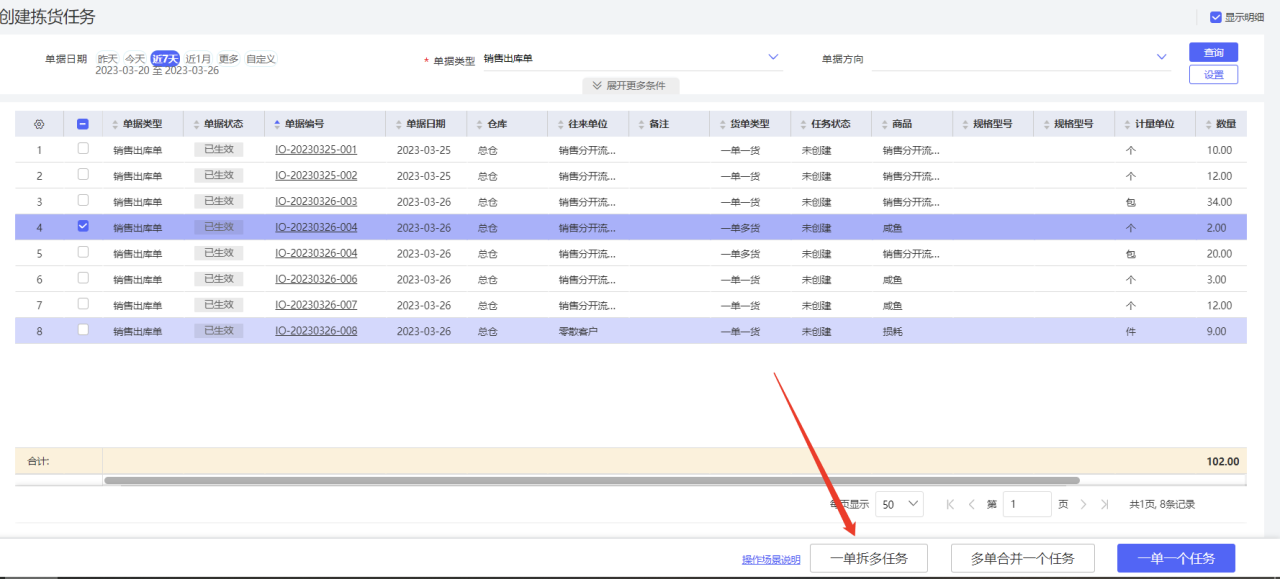The height and width of the screenshot is (579, 1280).
Task: Click the 仓库 column header
Action: (x=506, y=124)
